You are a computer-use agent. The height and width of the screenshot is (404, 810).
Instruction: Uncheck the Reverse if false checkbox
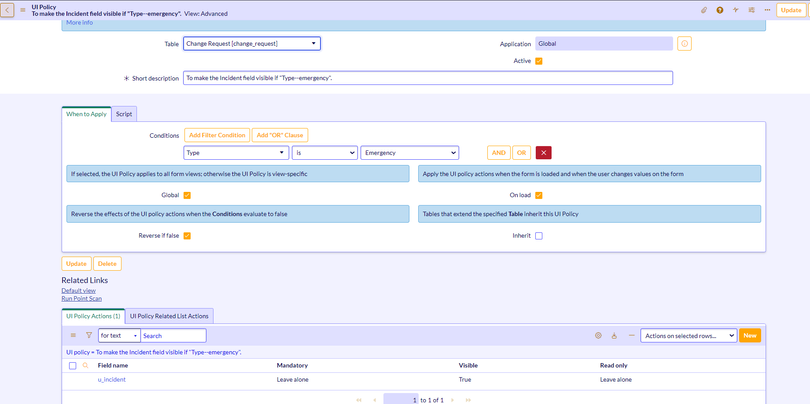187,236
